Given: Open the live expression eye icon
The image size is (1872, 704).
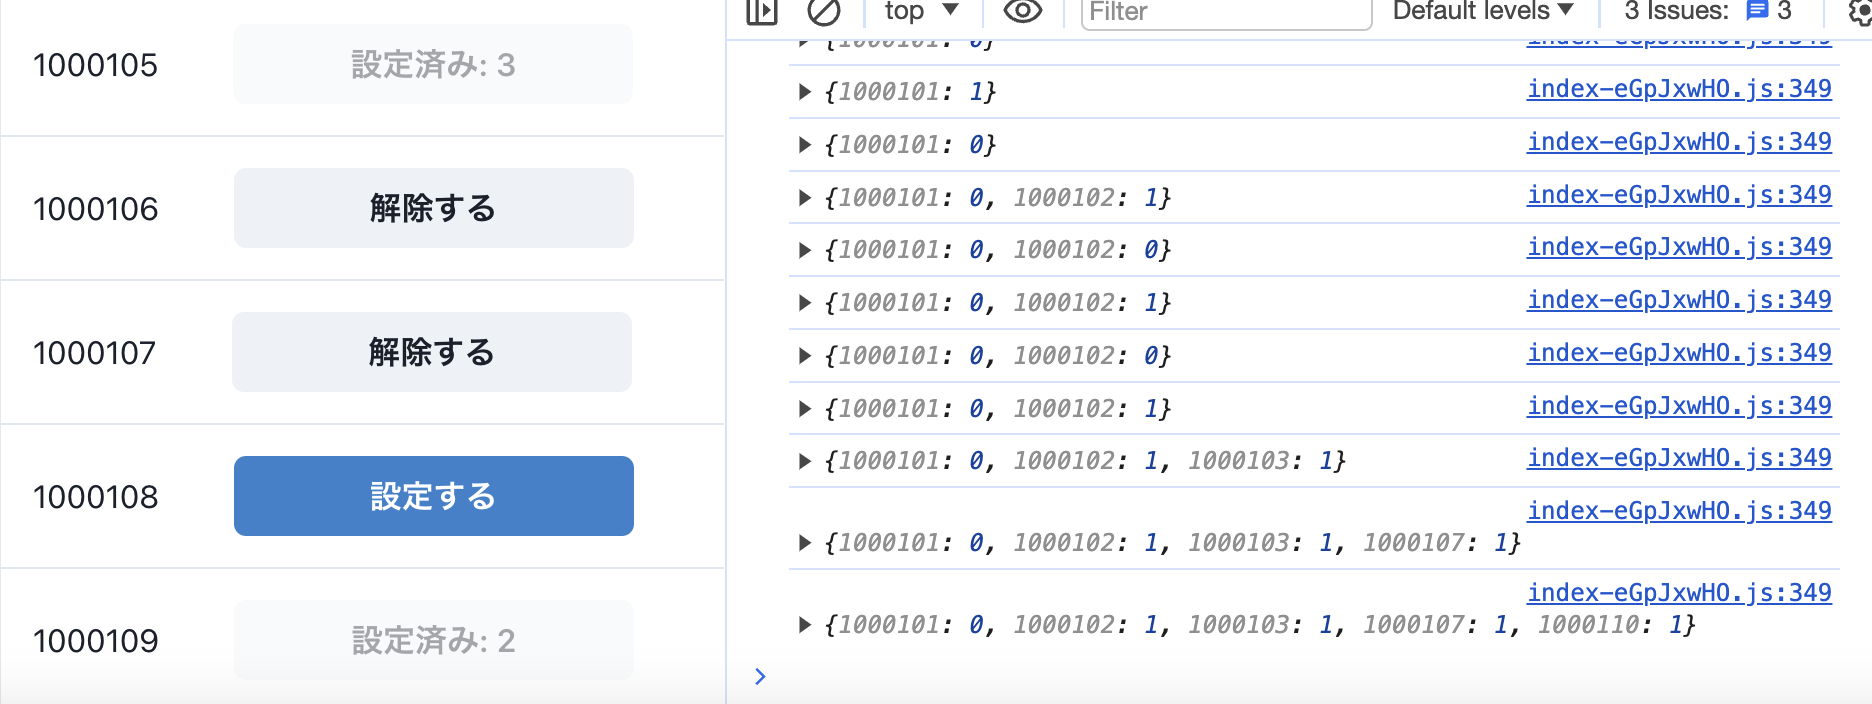Looking at the screenshot, I should coord(1022,12).
